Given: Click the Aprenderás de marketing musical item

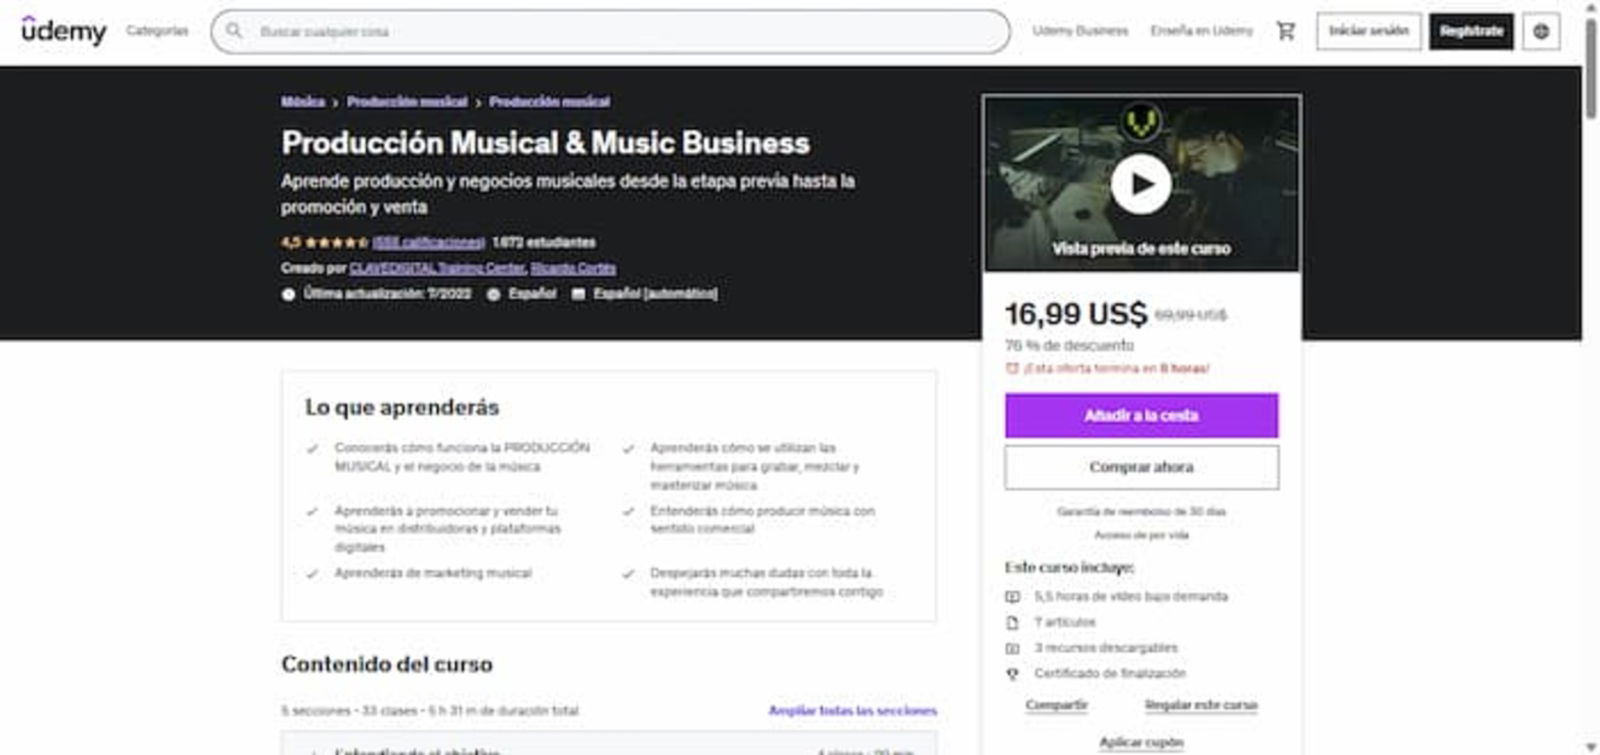Looking at the screenshot, I should (x=433, y=573).
